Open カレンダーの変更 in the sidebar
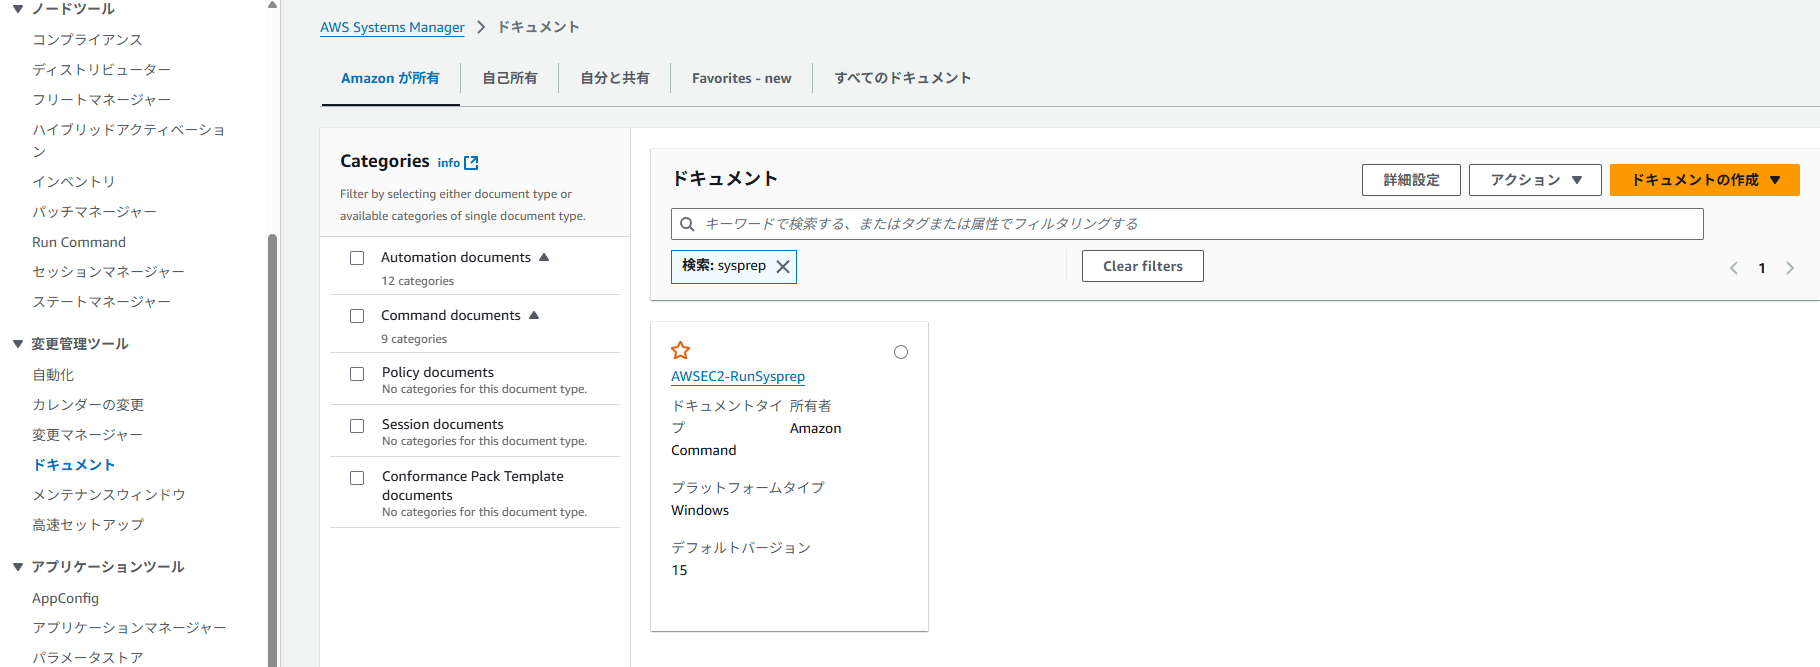The height and width of the screenshot is (667, 1820). click(88, 405)
